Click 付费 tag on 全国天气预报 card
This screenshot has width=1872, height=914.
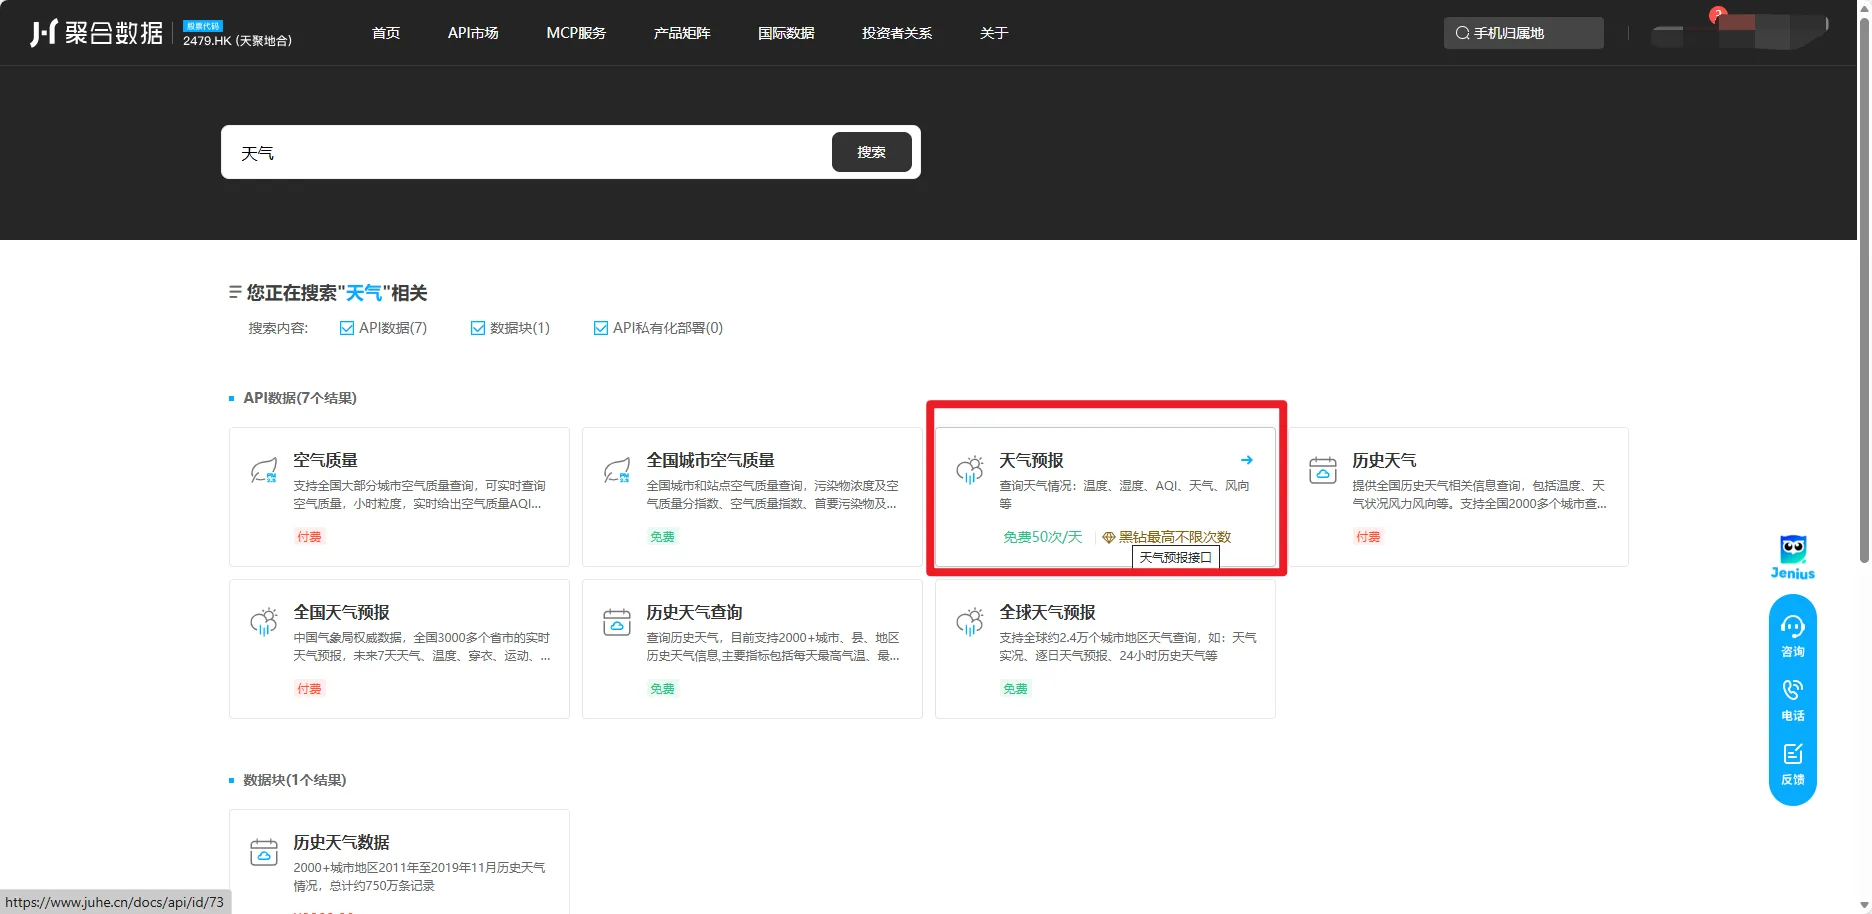pyautogui.click(x=309, y=689)
